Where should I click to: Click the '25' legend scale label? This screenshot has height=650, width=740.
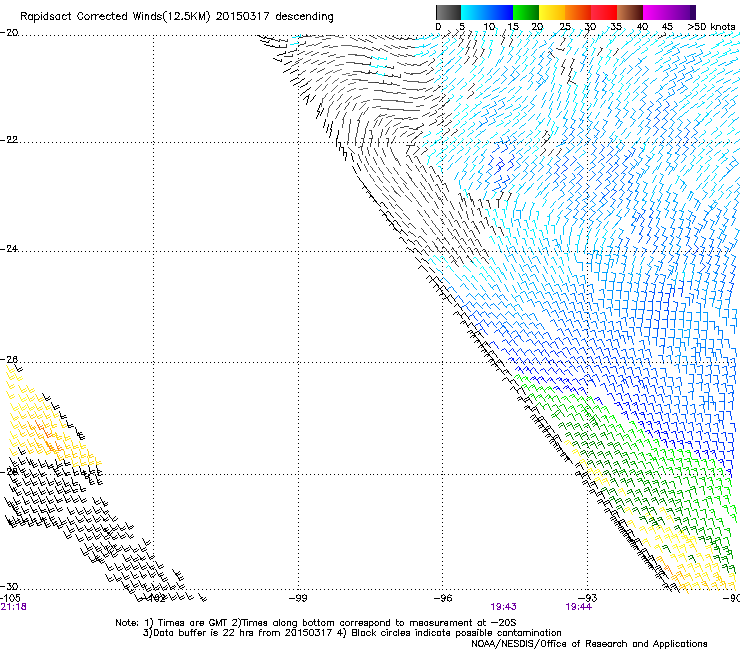(565, 27)
